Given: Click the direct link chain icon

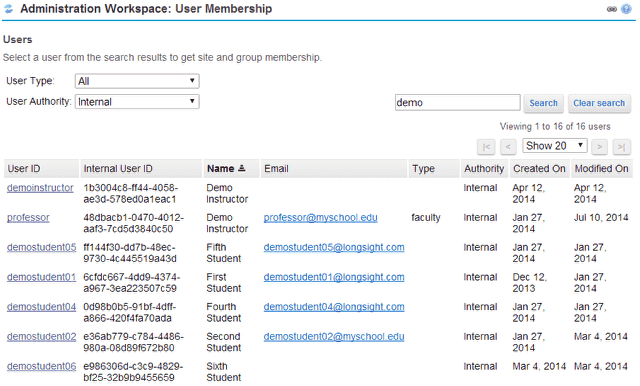Looking at the screenshot, I should coord(611,9).
